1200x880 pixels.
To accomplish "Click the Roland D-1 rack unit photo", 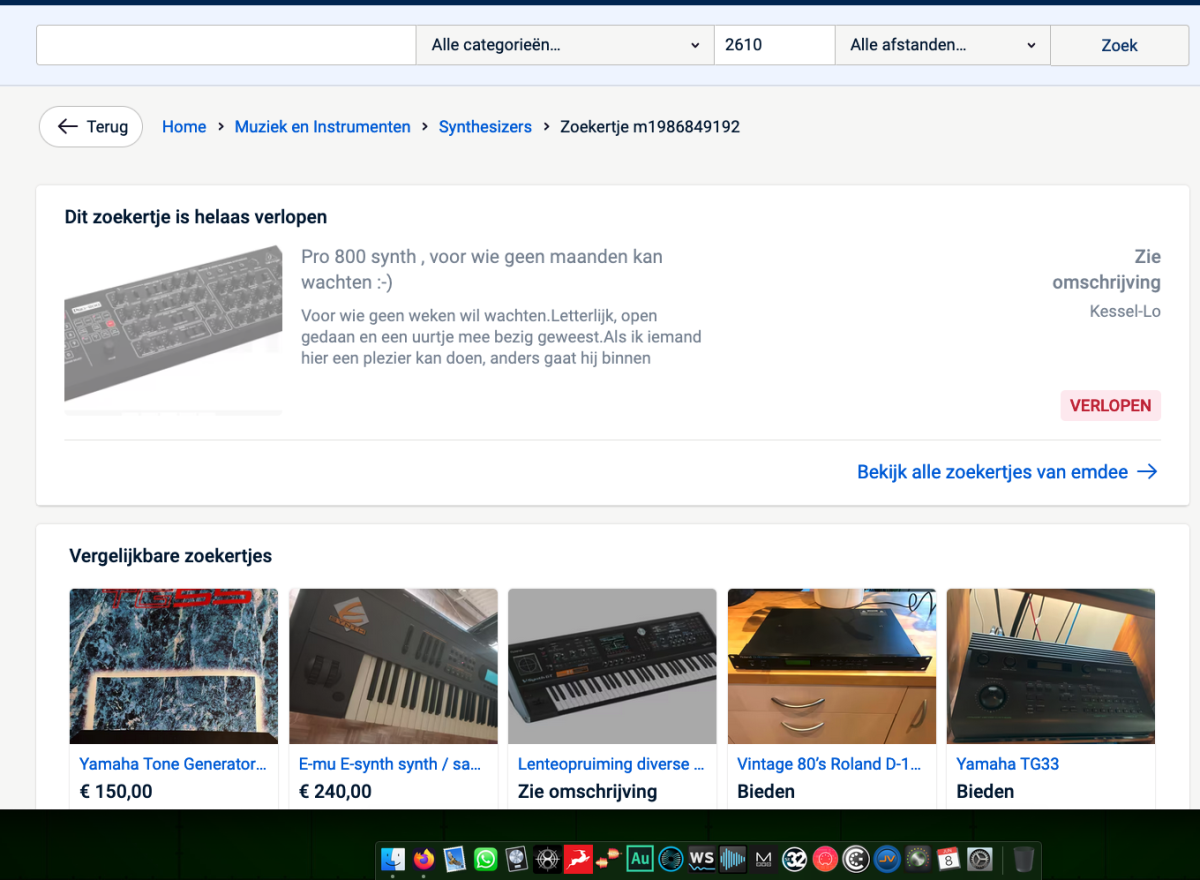I will tap(832, 666).
